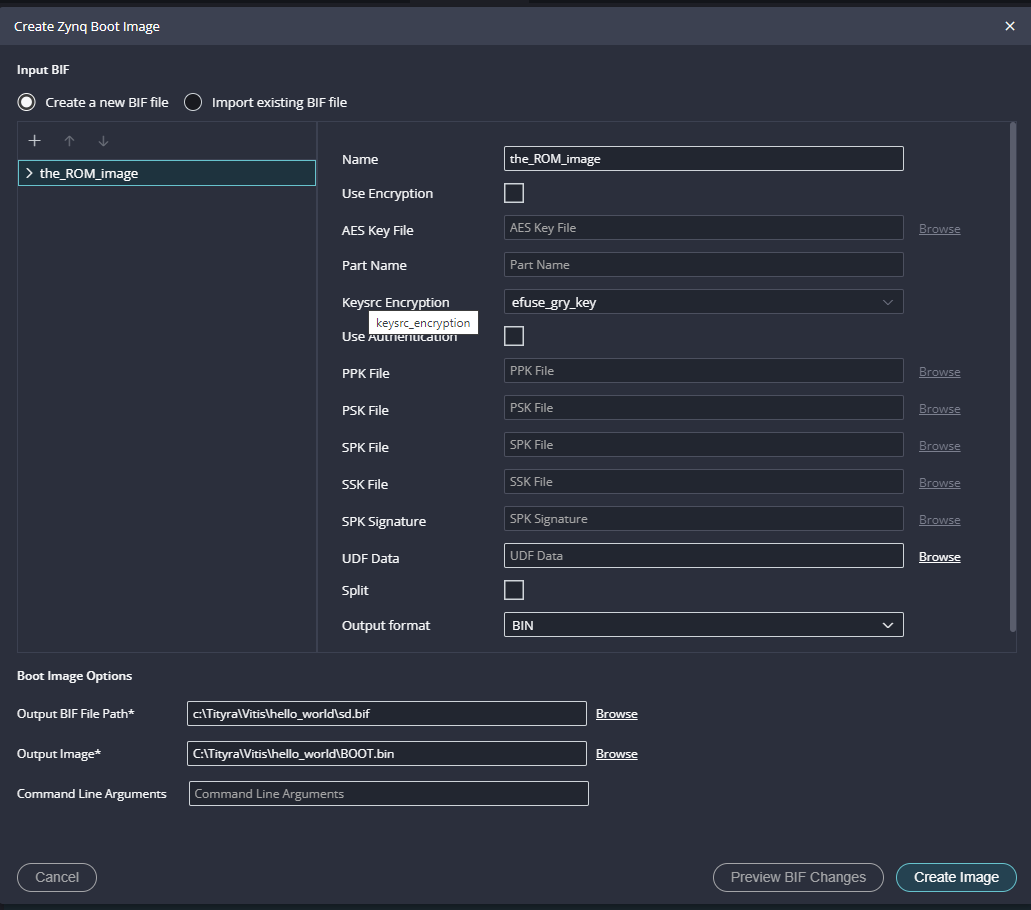Click the Command Line Arguments field
Screen dimensions: 1031x910
tap(388, 794)
